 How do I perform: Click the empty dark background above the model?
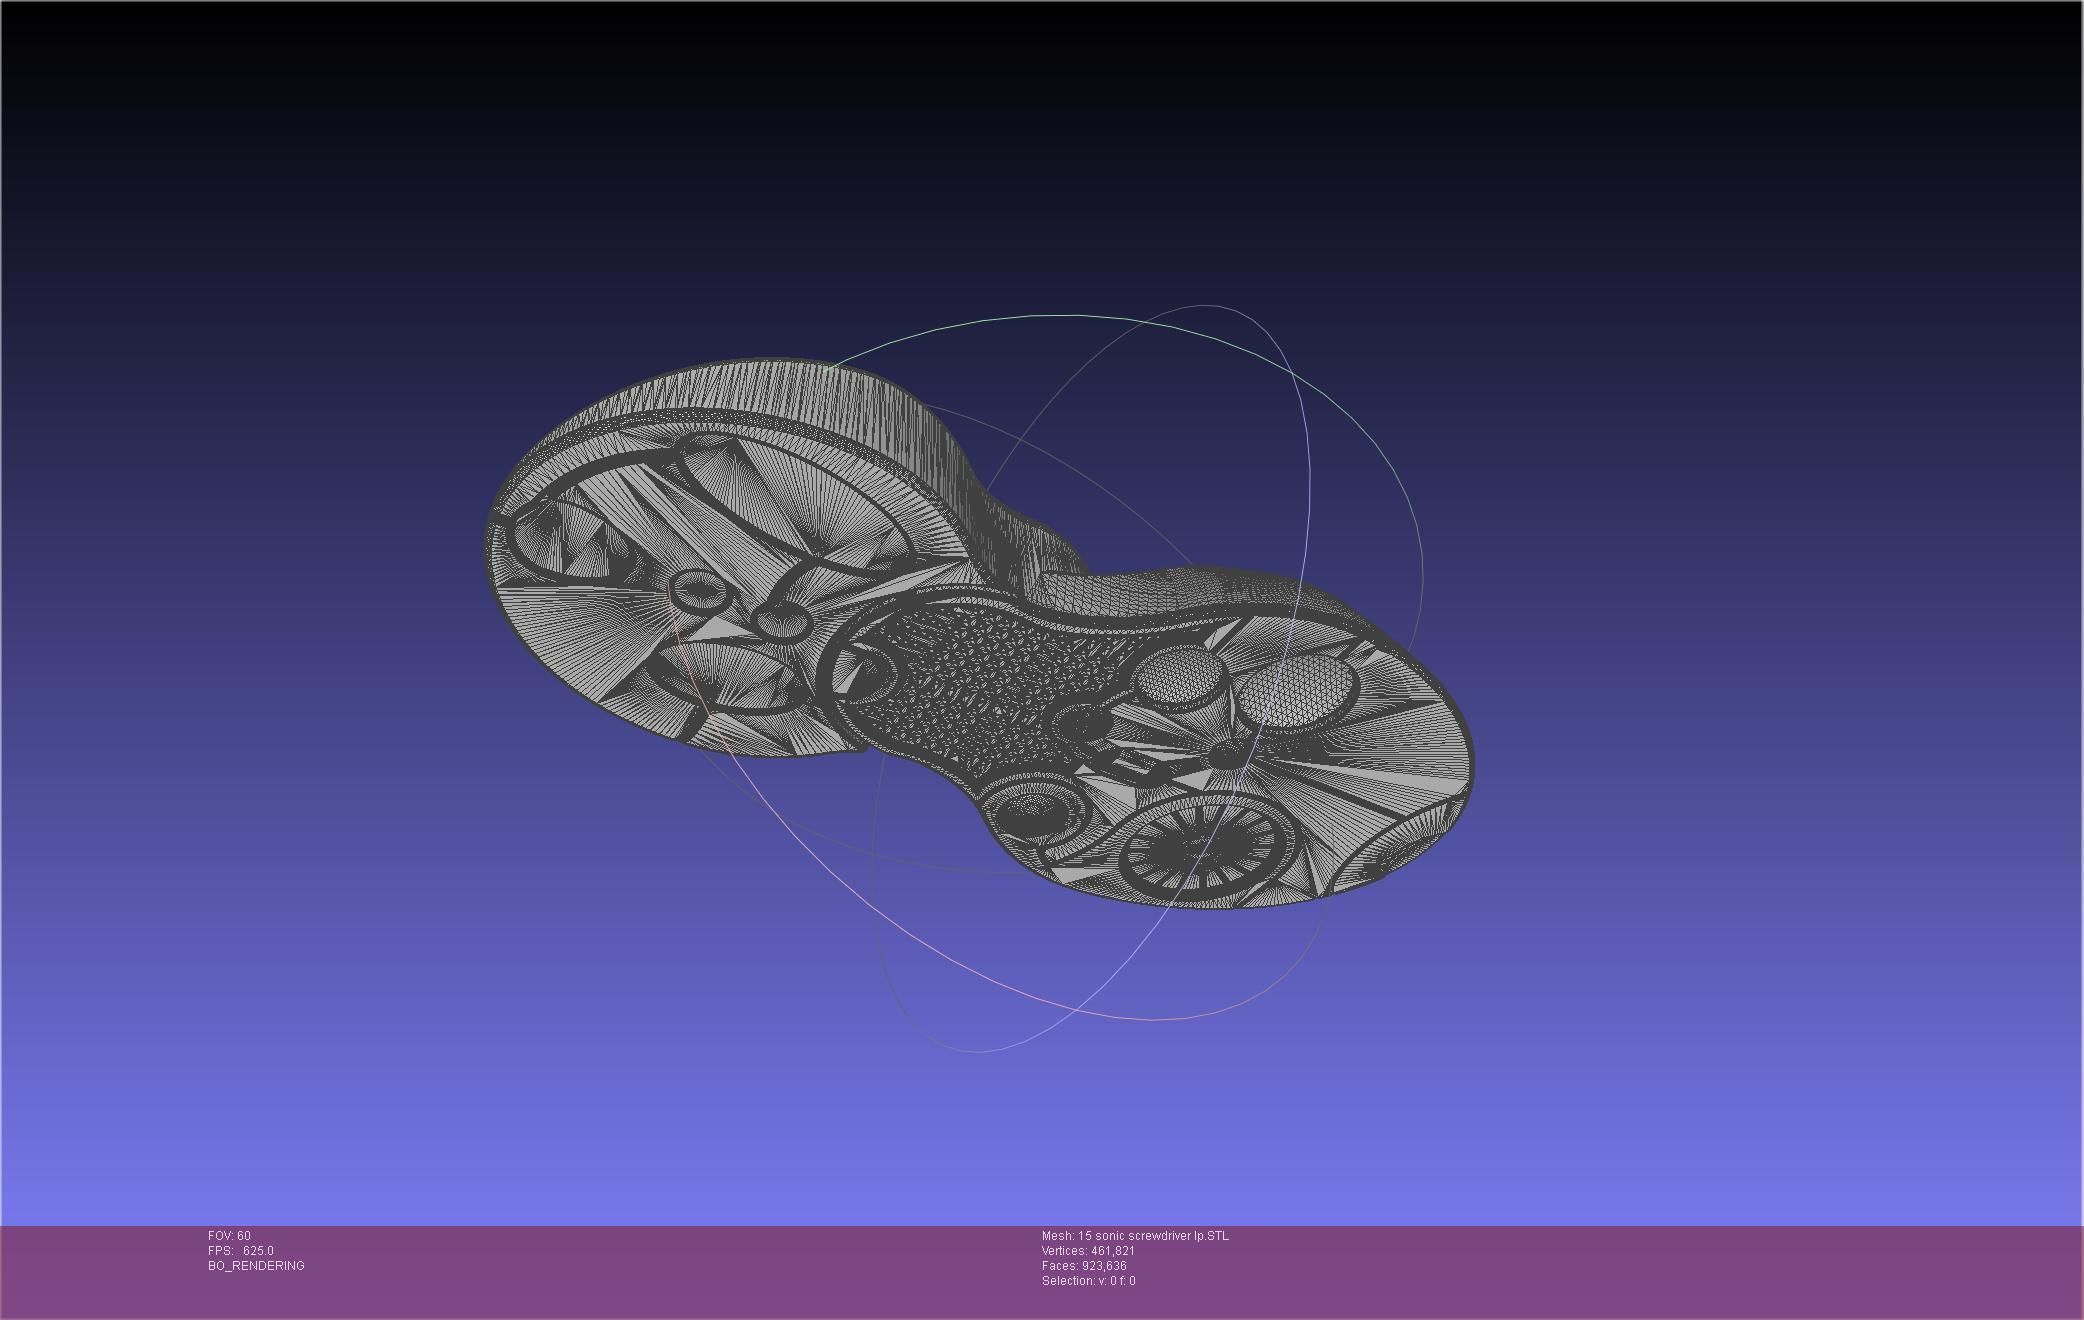pos(1000,150)
